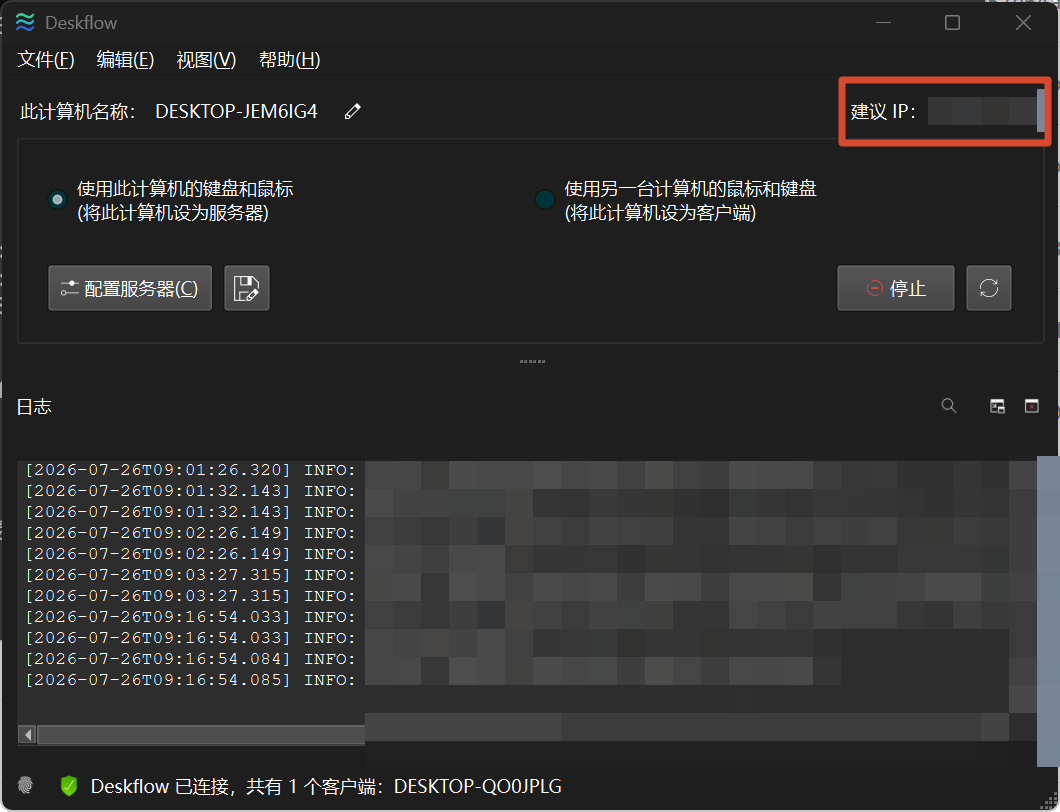Screen dimensions: 1060x812
Task: Click the detach log window icon
Action: click(997, 406)
